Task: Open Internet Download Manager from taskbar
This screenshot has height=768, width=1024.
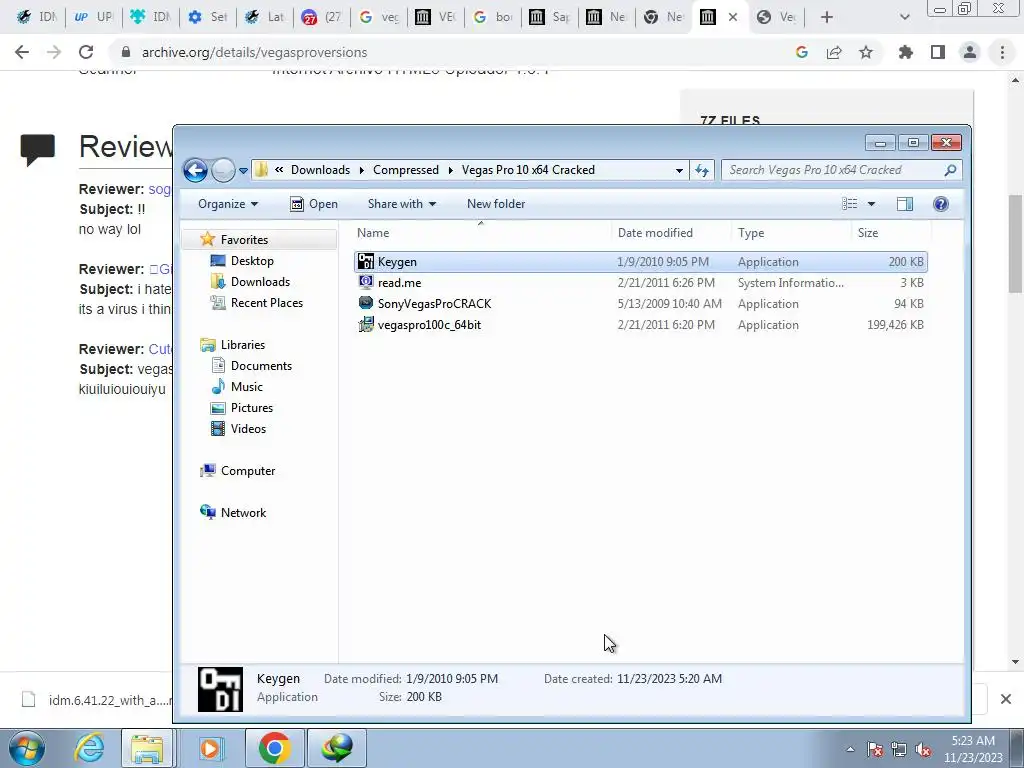Action: (337, 748)
